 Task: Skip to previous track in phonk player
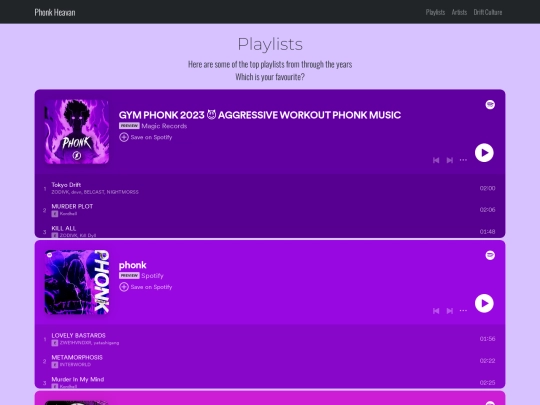[x=436, y=311]
